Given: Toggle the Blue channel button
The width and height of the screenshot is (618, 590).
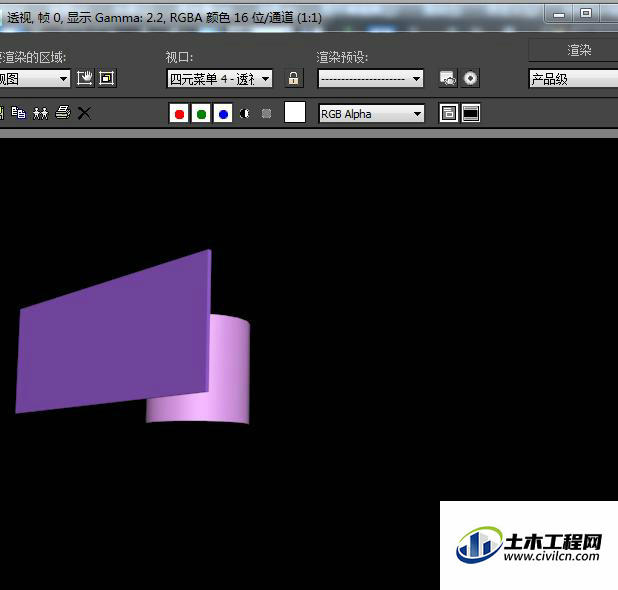Looking at the screenshot, I should 223,114.
